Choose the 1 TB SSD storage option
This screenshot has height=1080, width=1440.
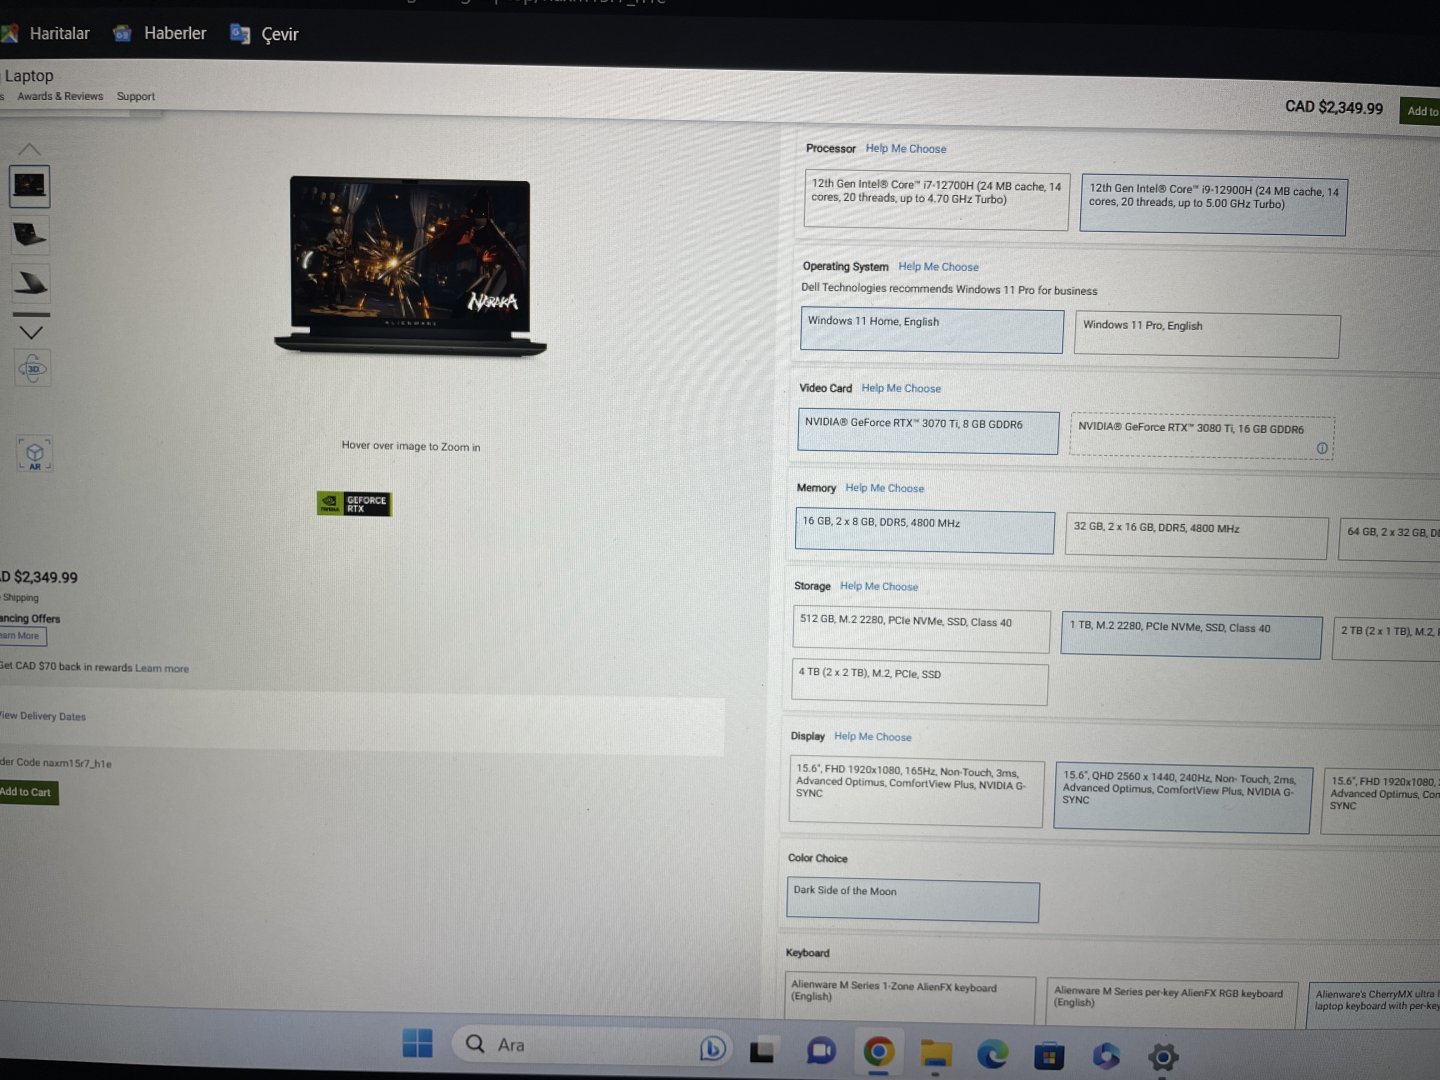coord(1192,636)
